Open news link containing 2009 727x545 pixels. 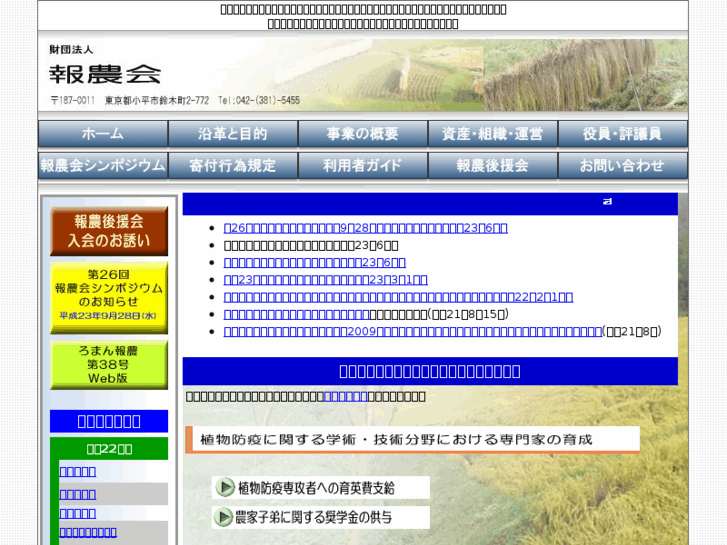click(x=413, y=332)
